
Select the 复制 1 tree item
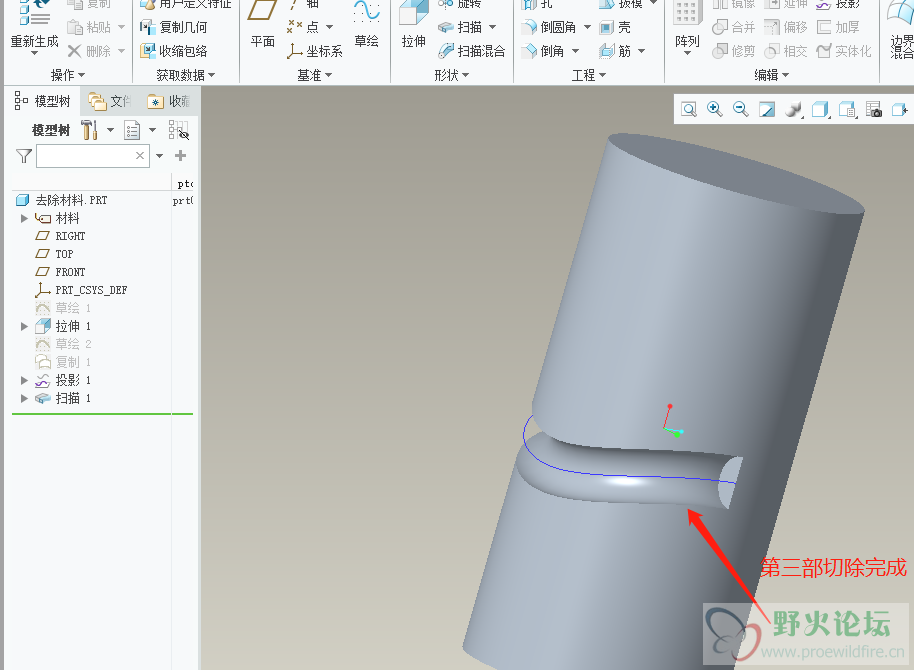(x=63, y=362)
